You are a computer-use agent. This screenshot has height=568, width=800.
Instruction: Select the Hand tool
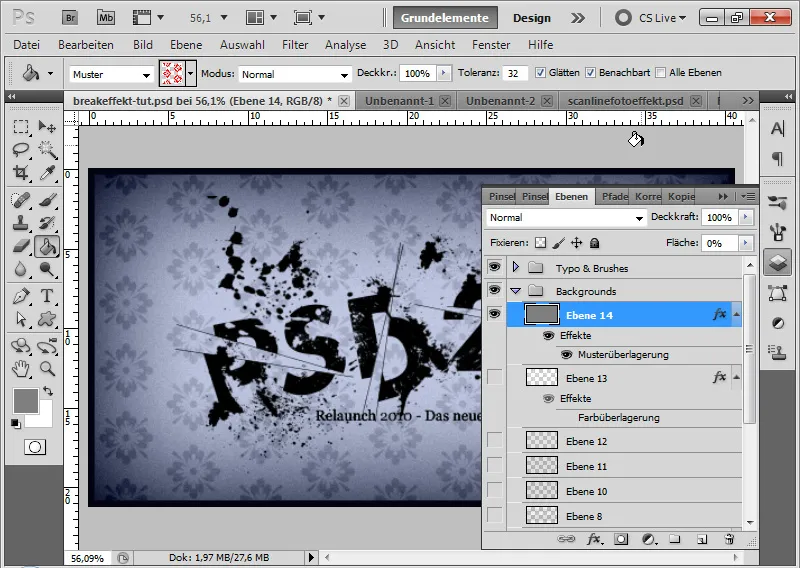[x=21, y=368]
